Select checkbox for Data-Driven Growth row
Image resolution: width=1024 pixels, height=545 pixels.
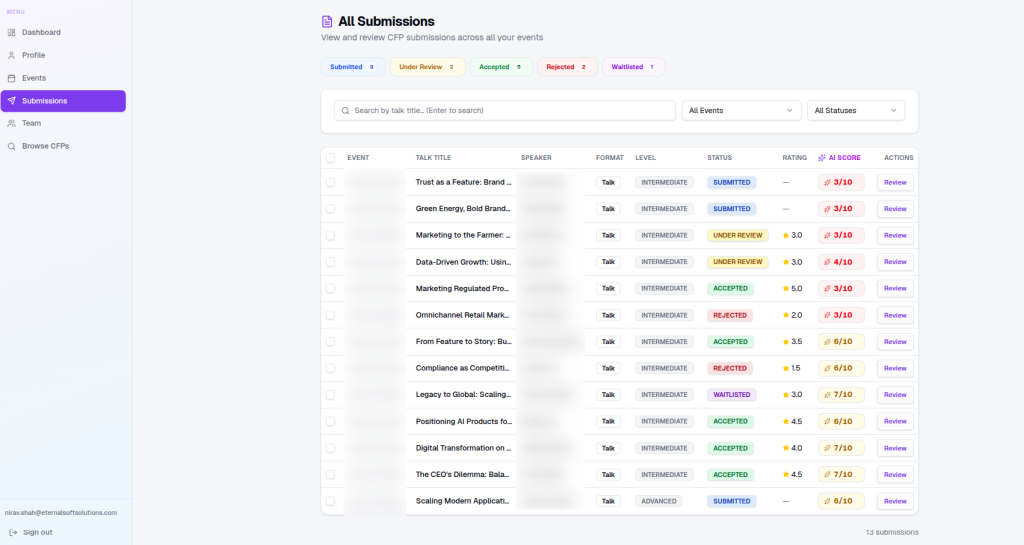point(330,262)
